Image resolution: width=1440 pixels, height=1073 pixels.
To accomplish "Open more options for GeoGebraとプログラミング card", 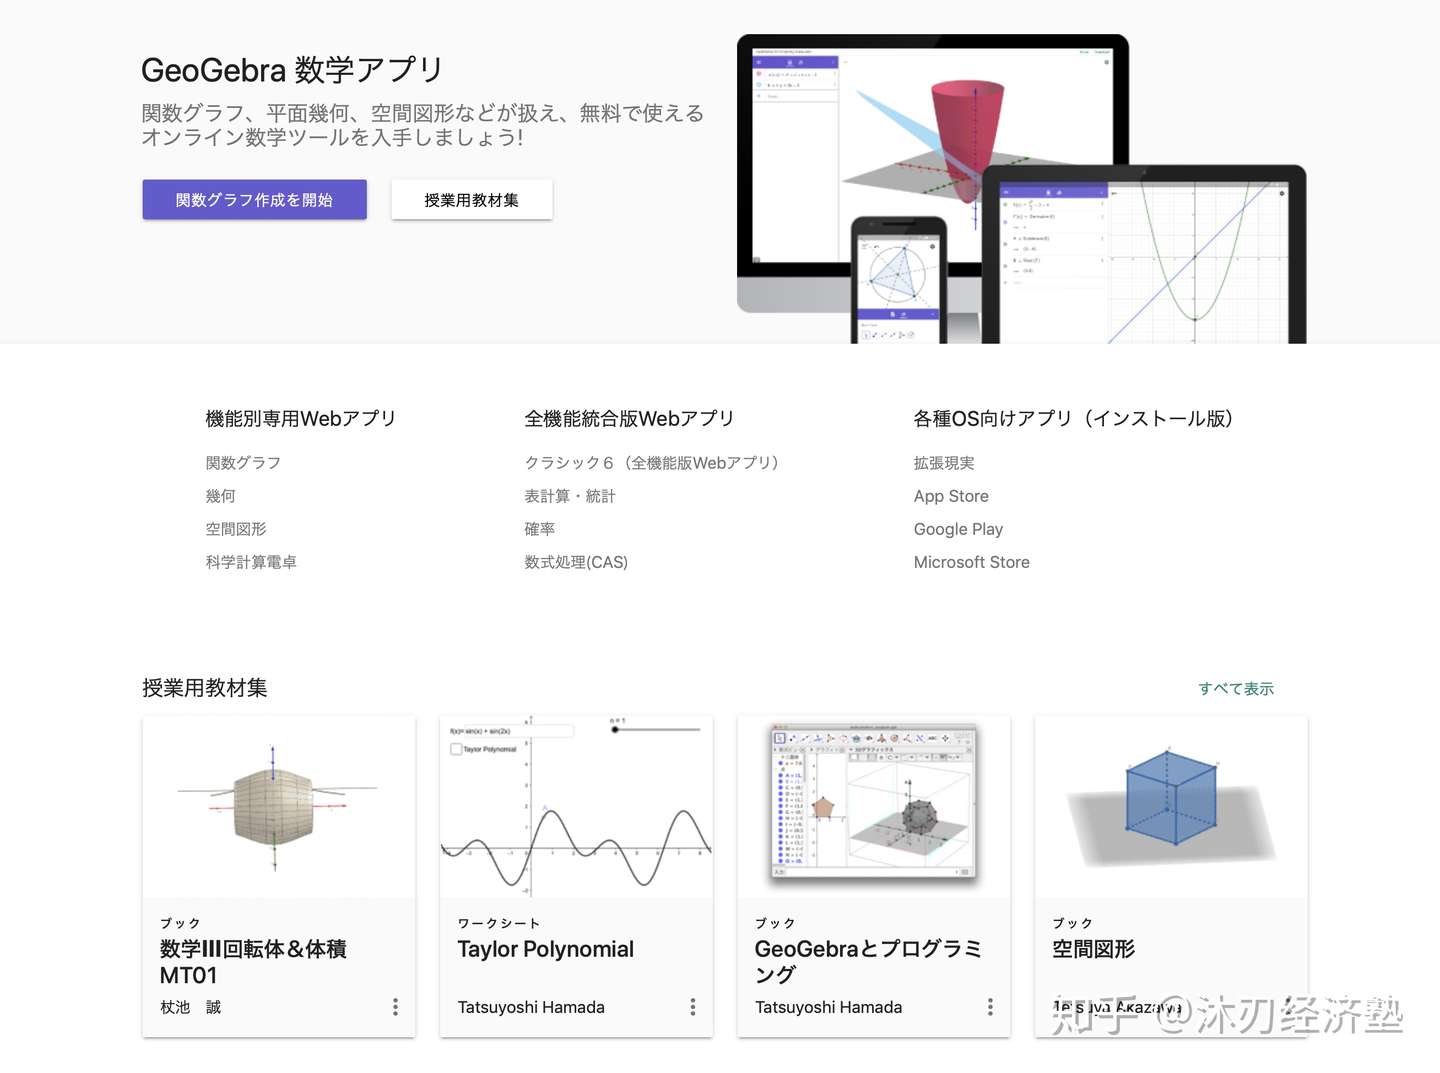I will [991, 1007].
